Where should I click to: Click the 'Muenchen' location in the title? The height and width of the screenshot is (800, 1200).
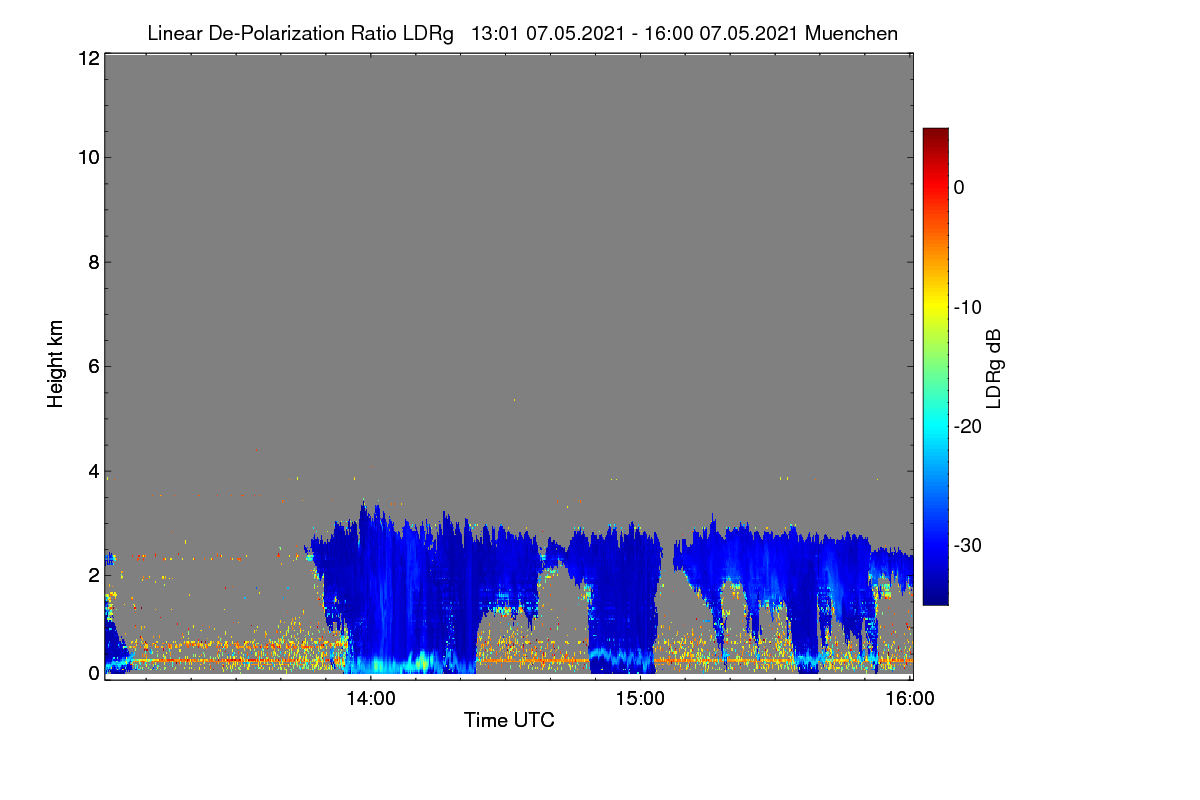point(851,34)
